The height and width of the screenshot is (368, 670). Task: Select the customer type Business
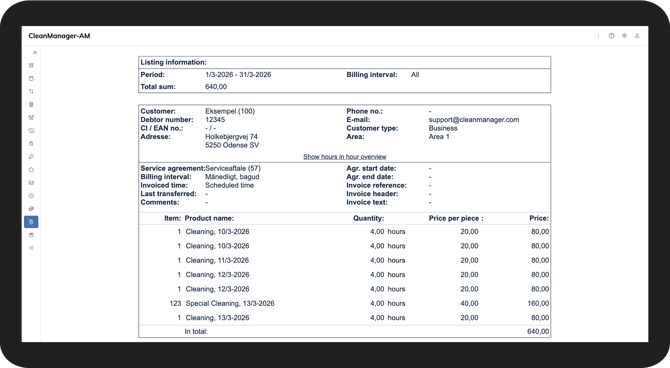tap(443, 128)
